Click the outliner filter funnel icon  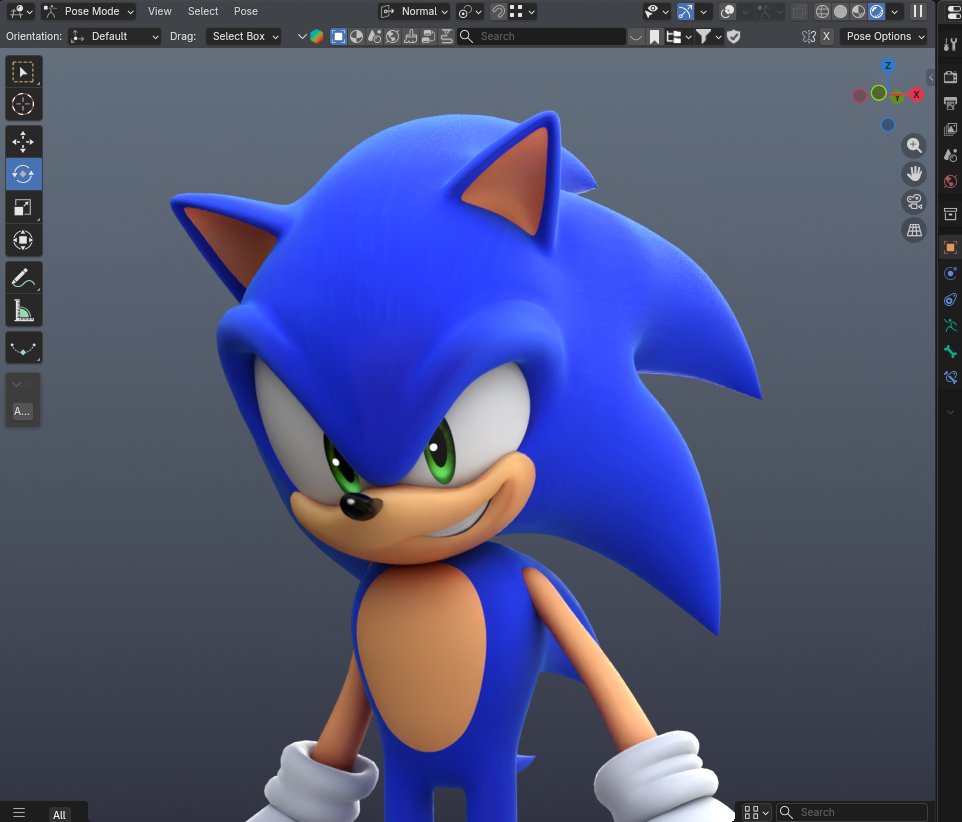pyautogui.click(x=704, y=36)
